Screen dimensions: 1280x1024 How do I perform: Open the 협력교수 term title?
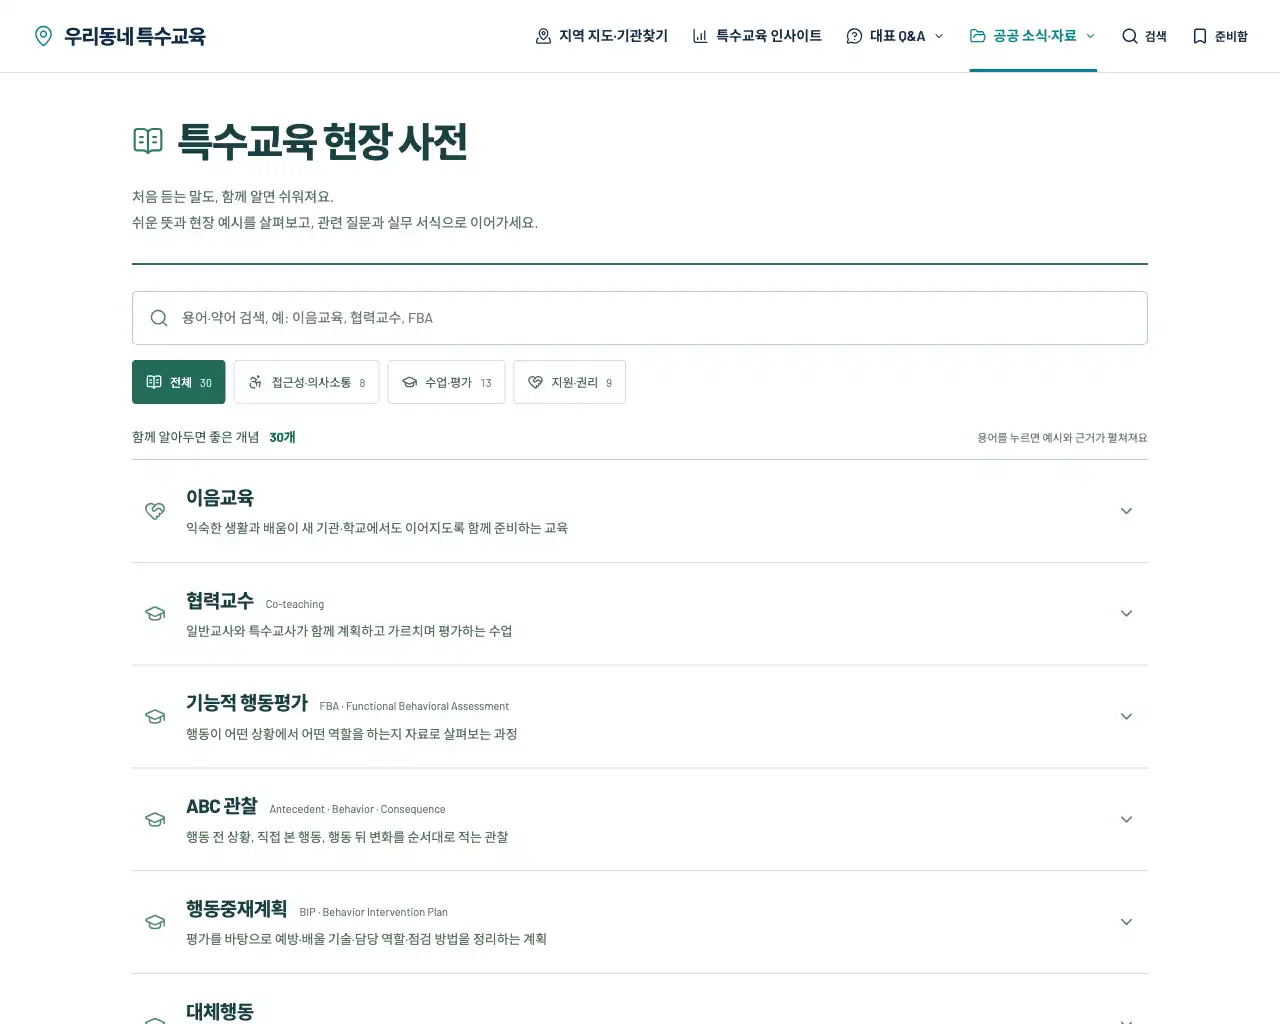(x=220, y=601)
